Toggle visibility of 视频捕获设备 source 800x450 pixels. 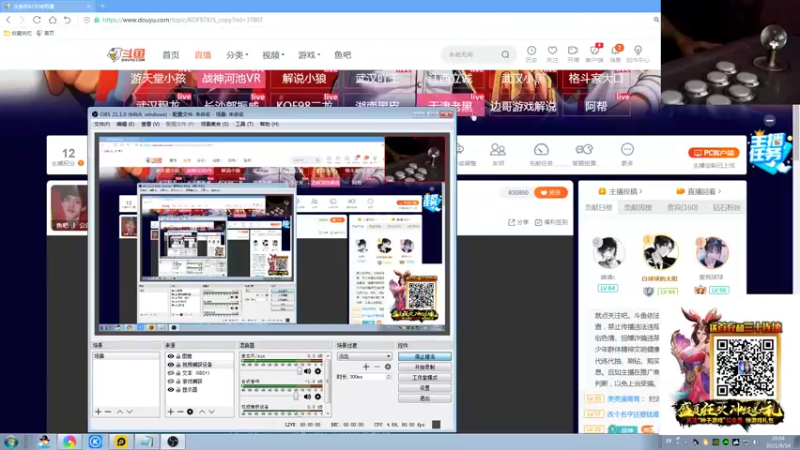point(171,365)
